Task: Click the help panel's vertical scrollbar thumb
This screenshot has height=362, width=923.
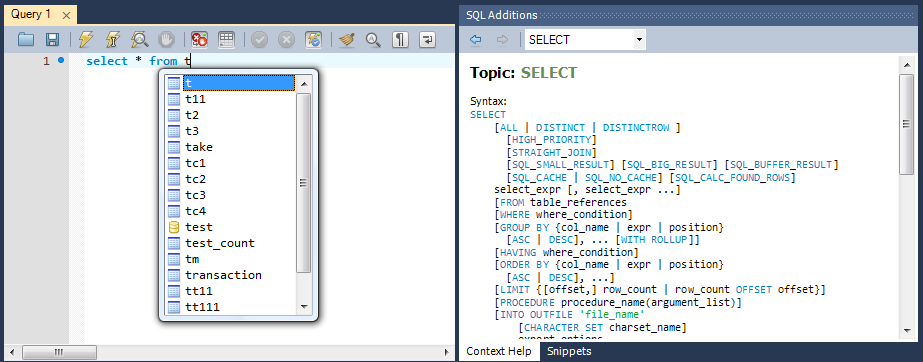Action: pos(906,124)
